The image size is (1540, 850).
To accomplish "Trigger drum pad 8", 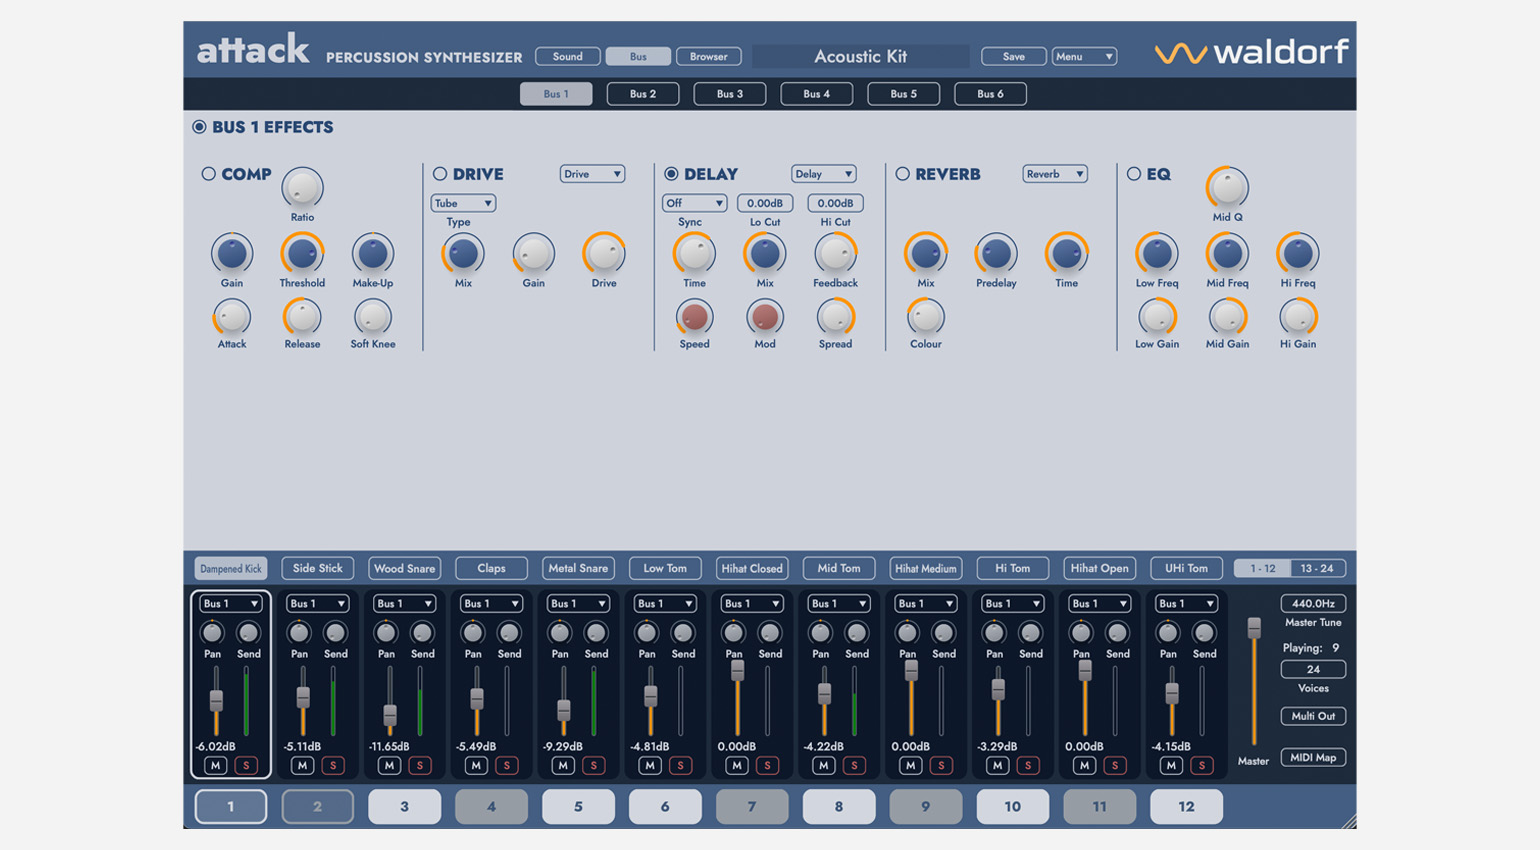I will click(x=838, y=806).
